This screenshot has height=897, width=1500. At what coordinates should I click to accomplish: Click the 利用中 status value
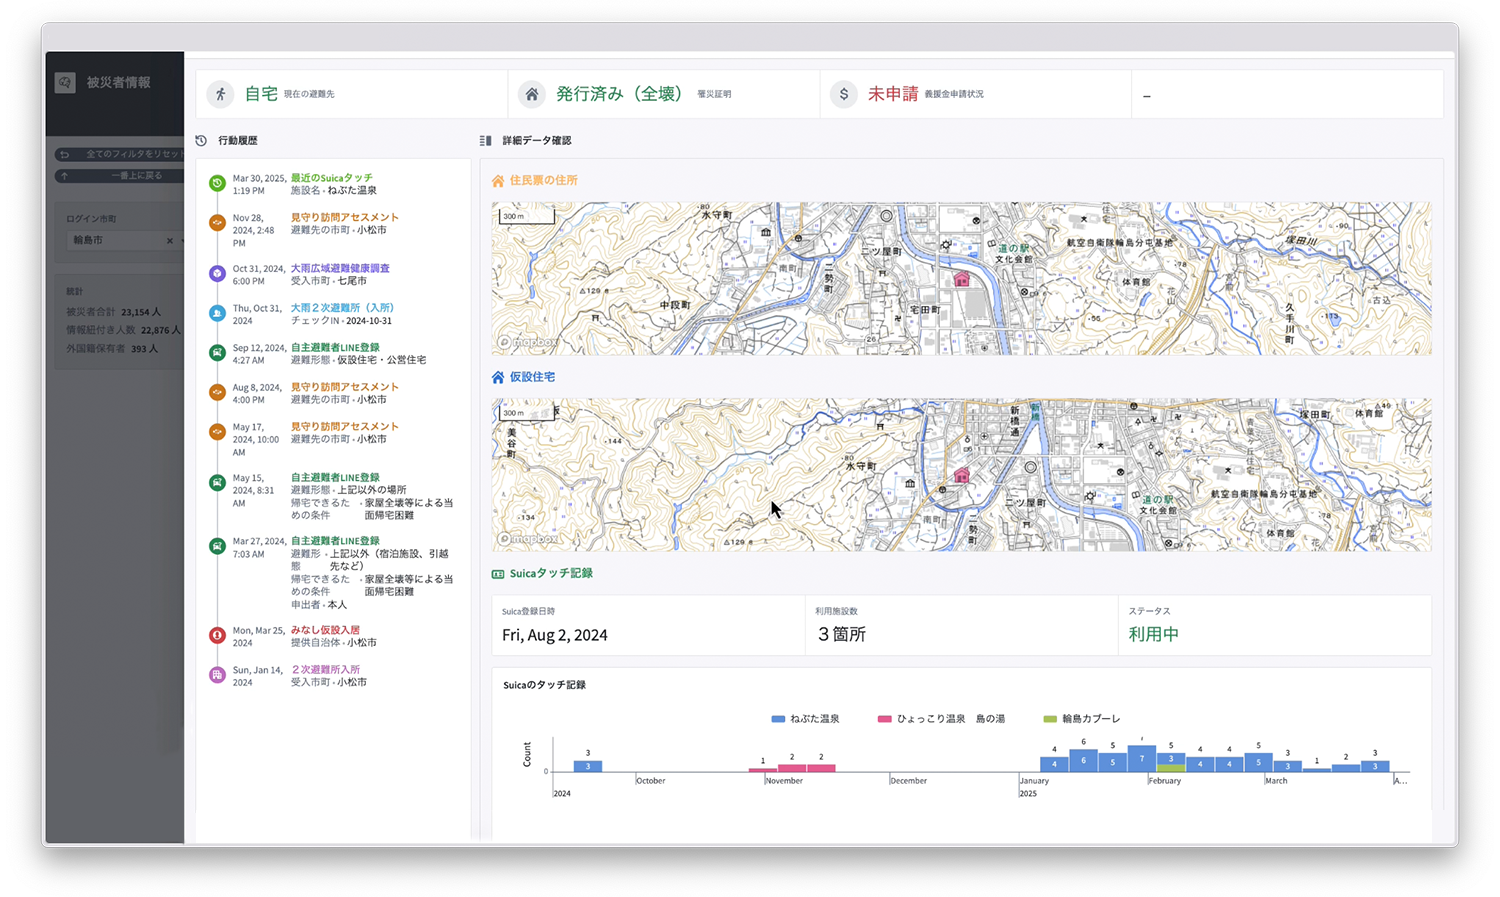1154,635
